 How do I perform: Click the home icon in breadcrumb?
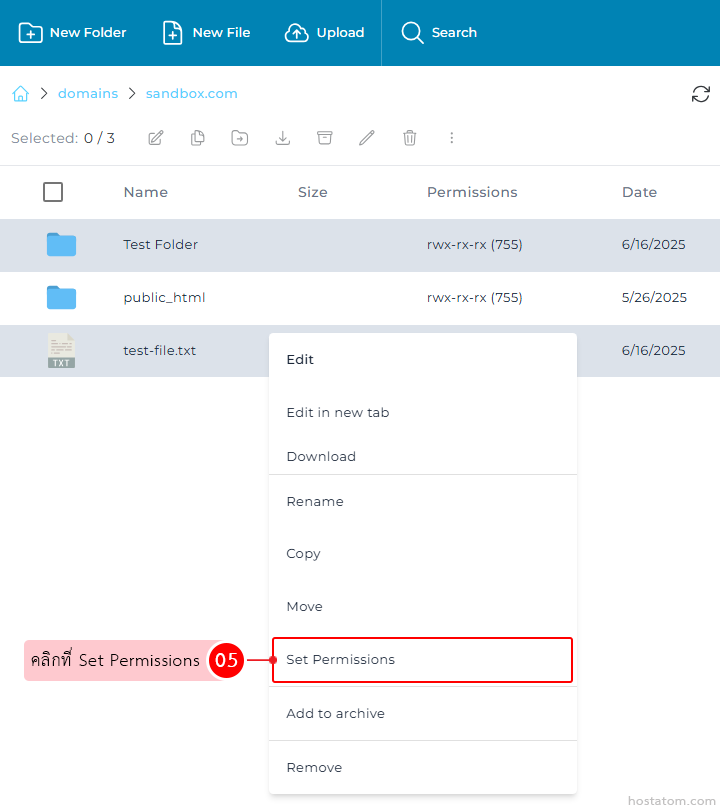coord(20,94)
